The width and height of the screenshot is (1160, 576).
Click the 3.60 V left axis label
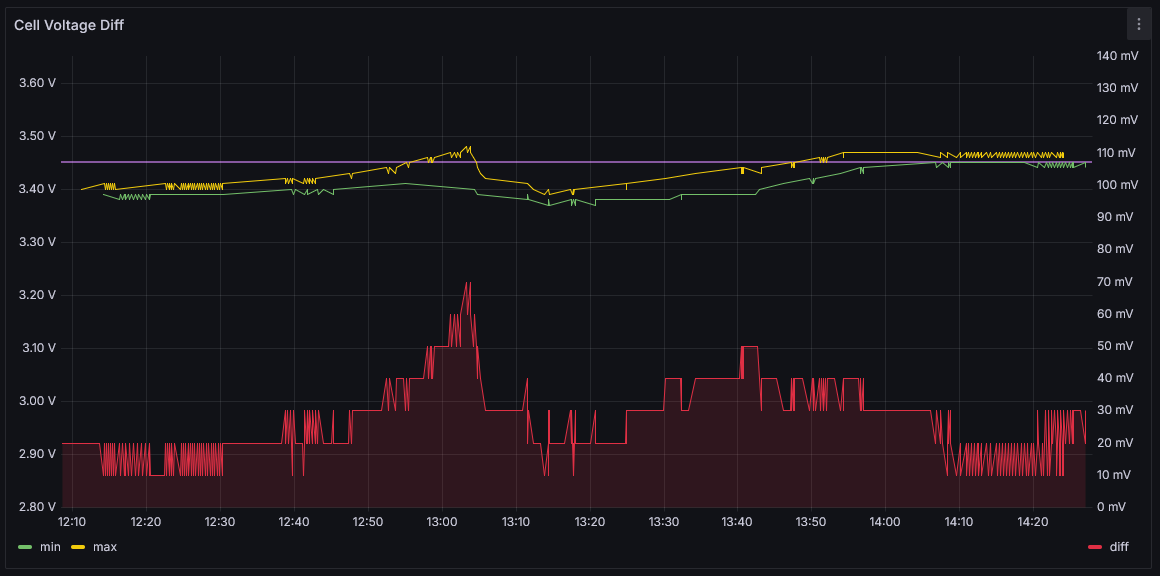coord(37,83)
